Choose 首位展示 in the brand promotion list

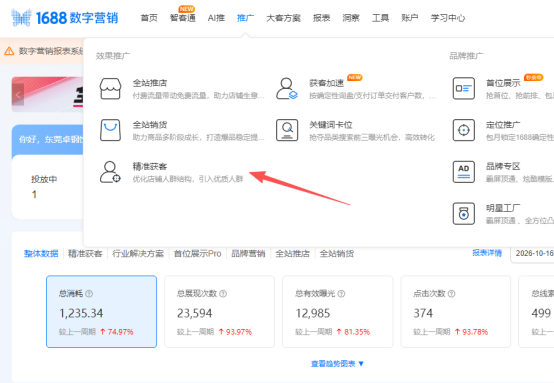tap(503, 83)
